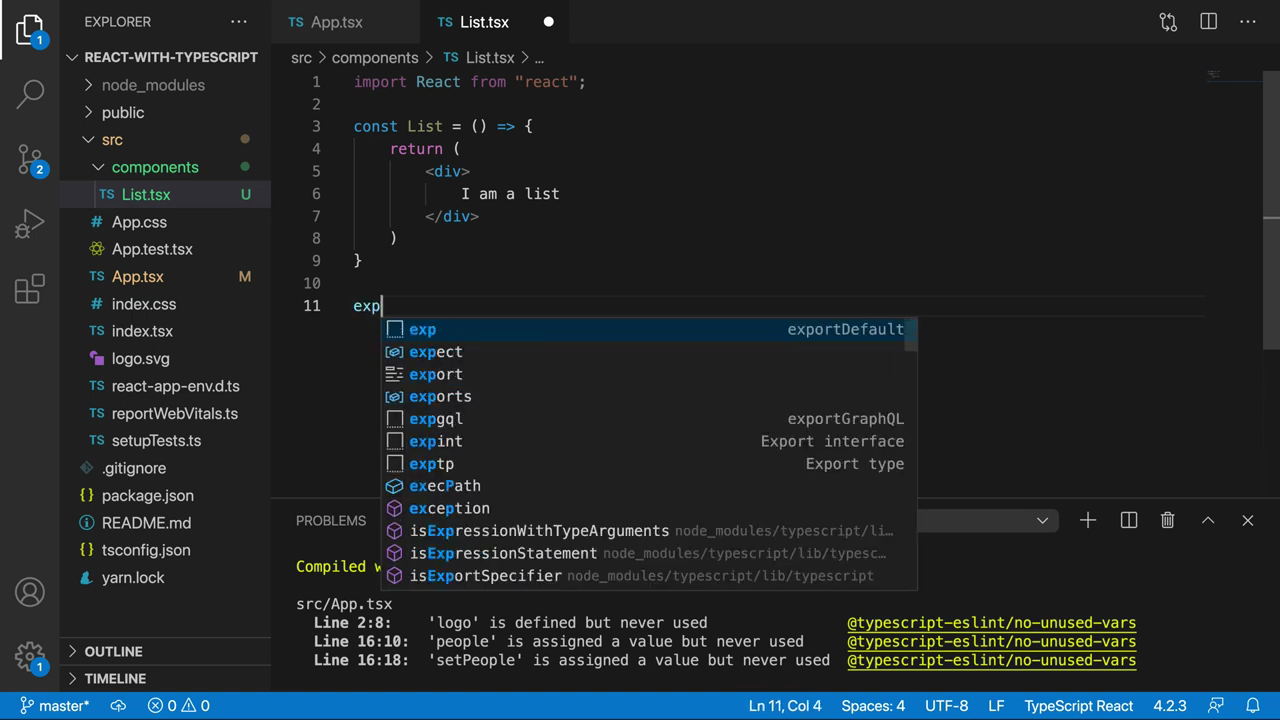This screenshot has height=720, width=1280.
Task: Click components in the breadcrumb
Action: click(x=375, y=58)
